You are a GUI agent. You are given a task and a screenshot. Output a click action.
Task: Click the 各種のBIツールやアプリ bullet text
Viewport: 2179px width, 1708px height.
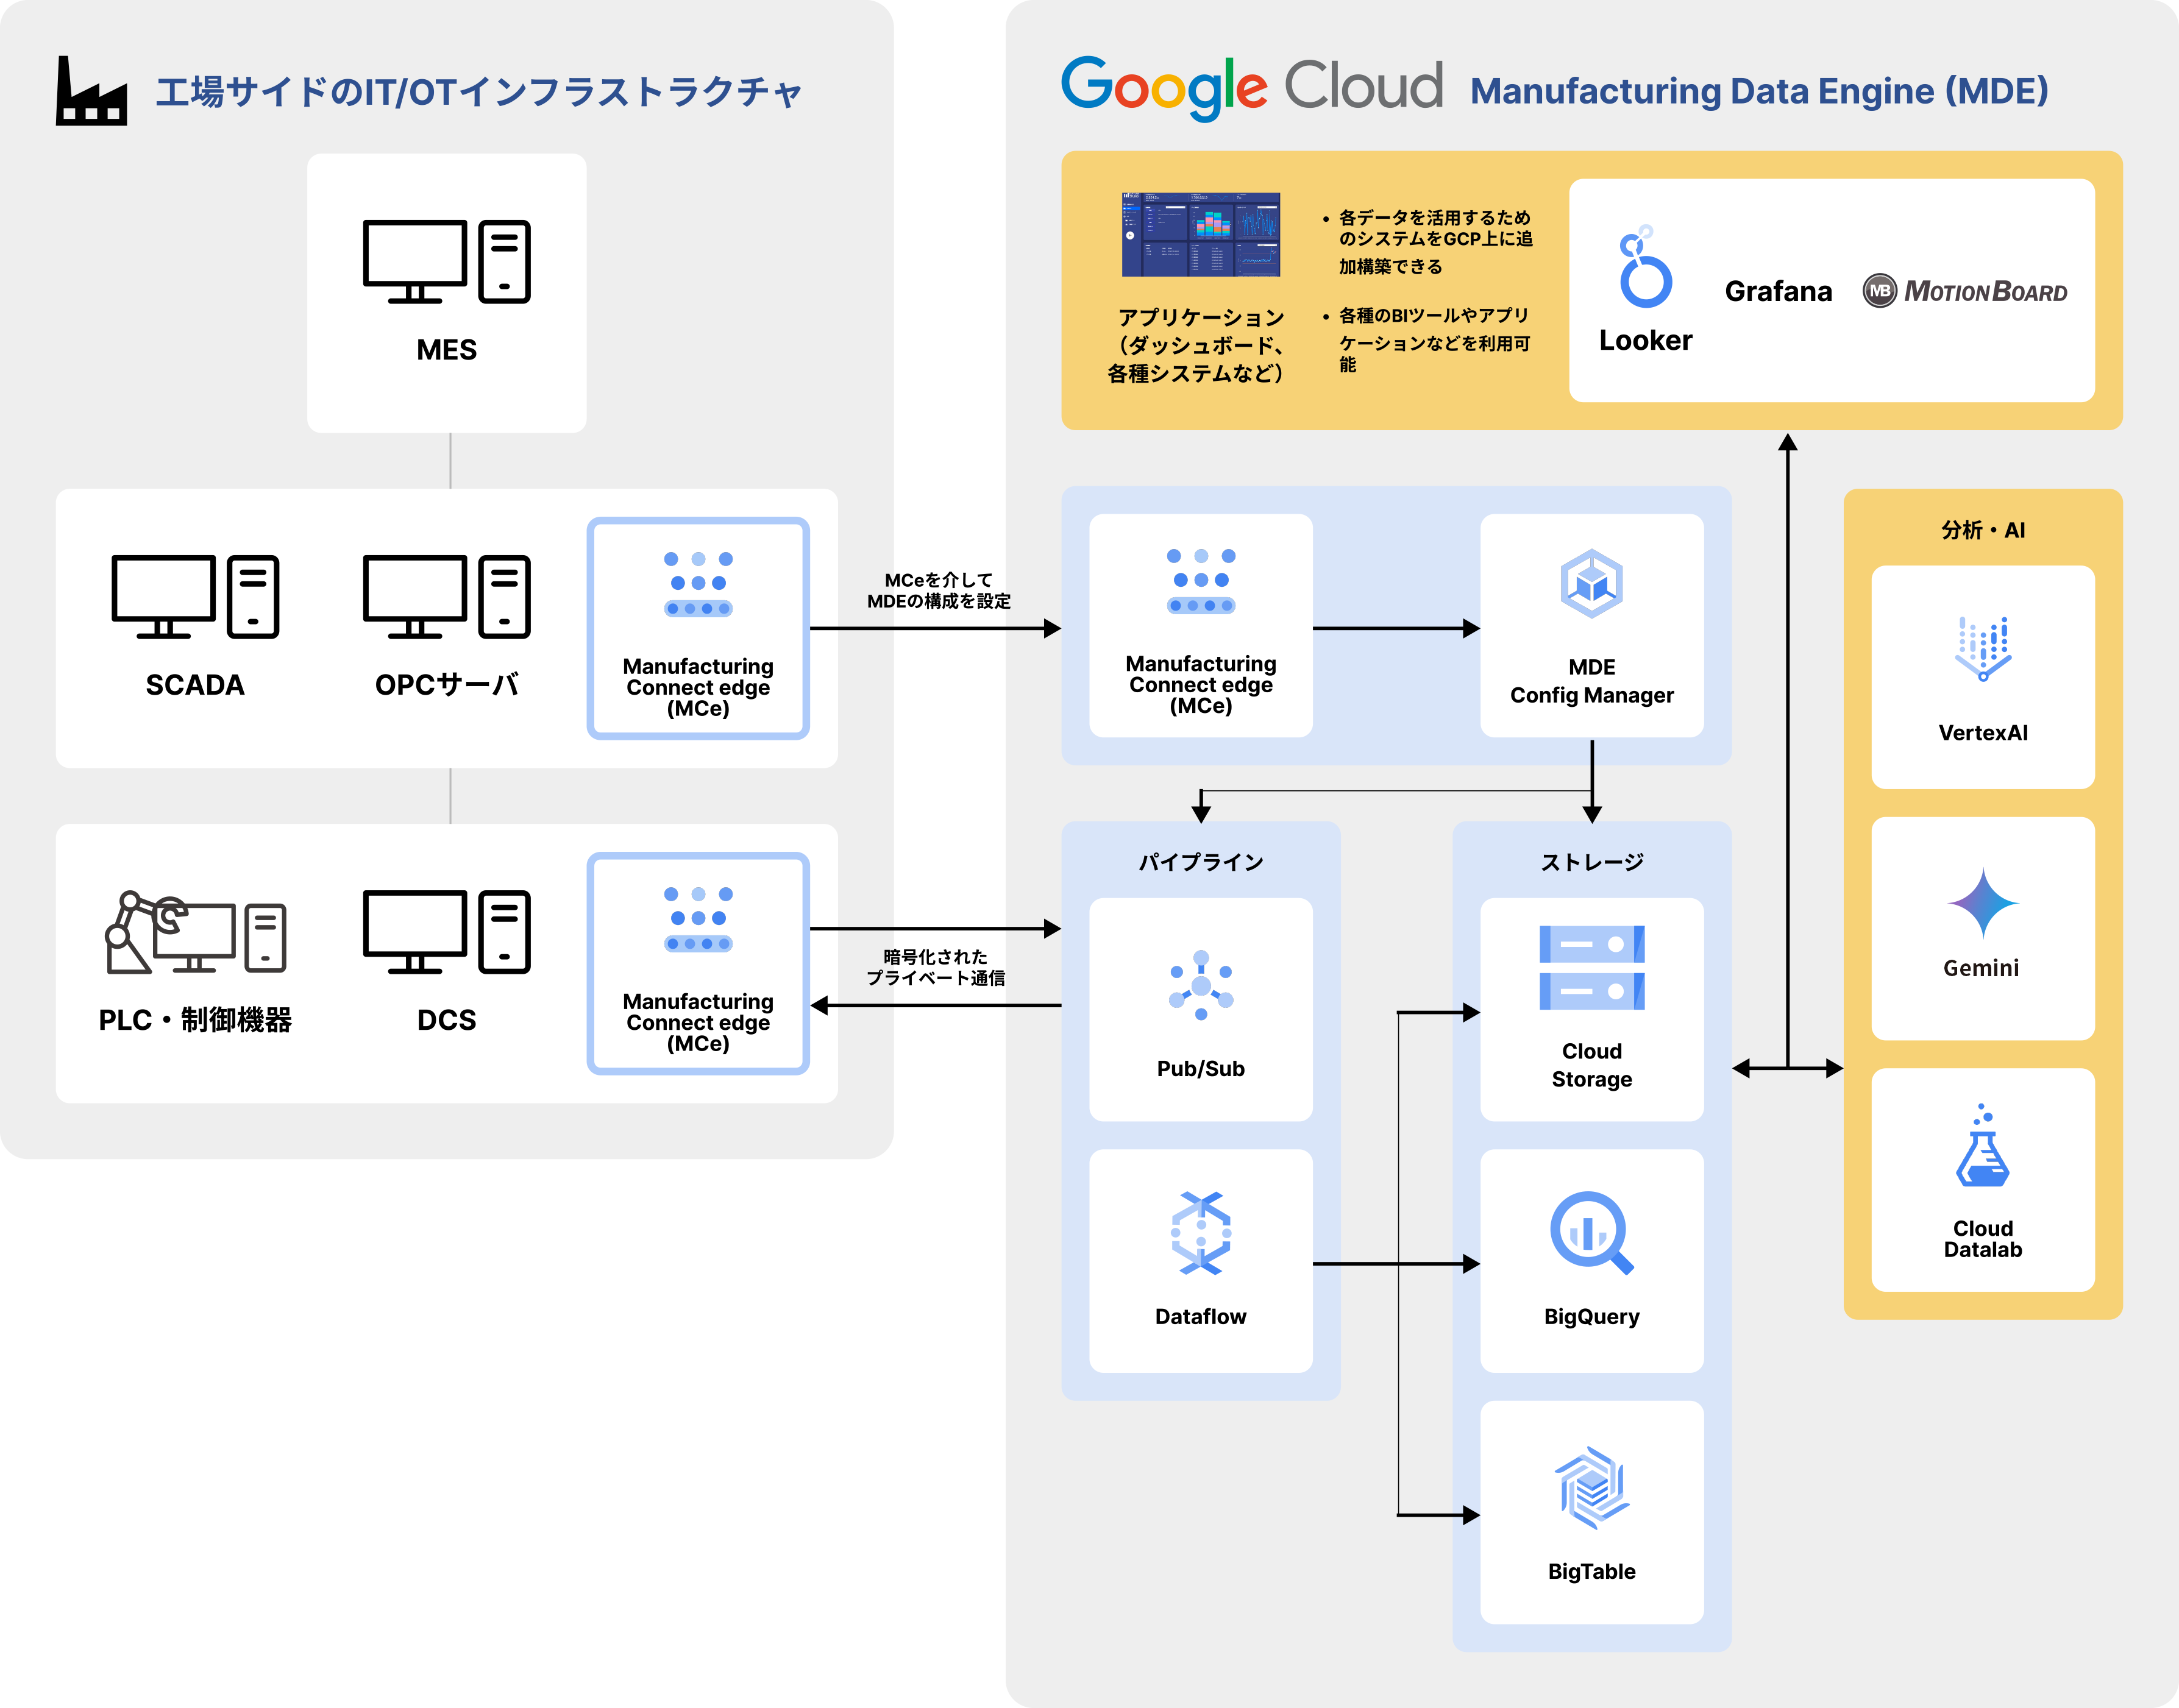(x=1434, y=340)
